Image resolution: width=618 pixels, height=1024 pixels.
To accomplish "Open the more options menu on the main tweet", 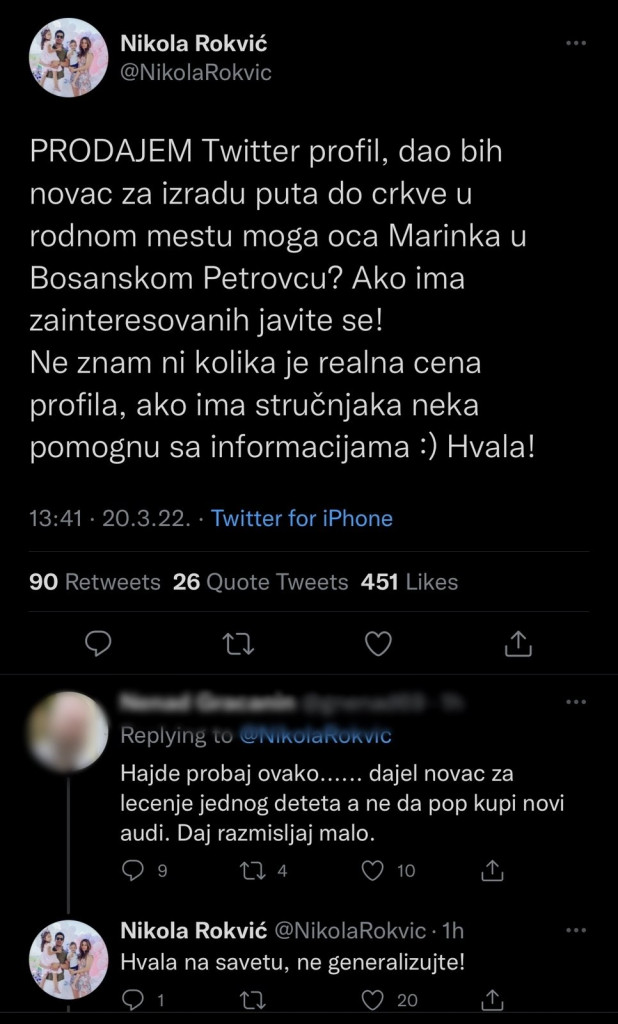I will click(575, 42).
